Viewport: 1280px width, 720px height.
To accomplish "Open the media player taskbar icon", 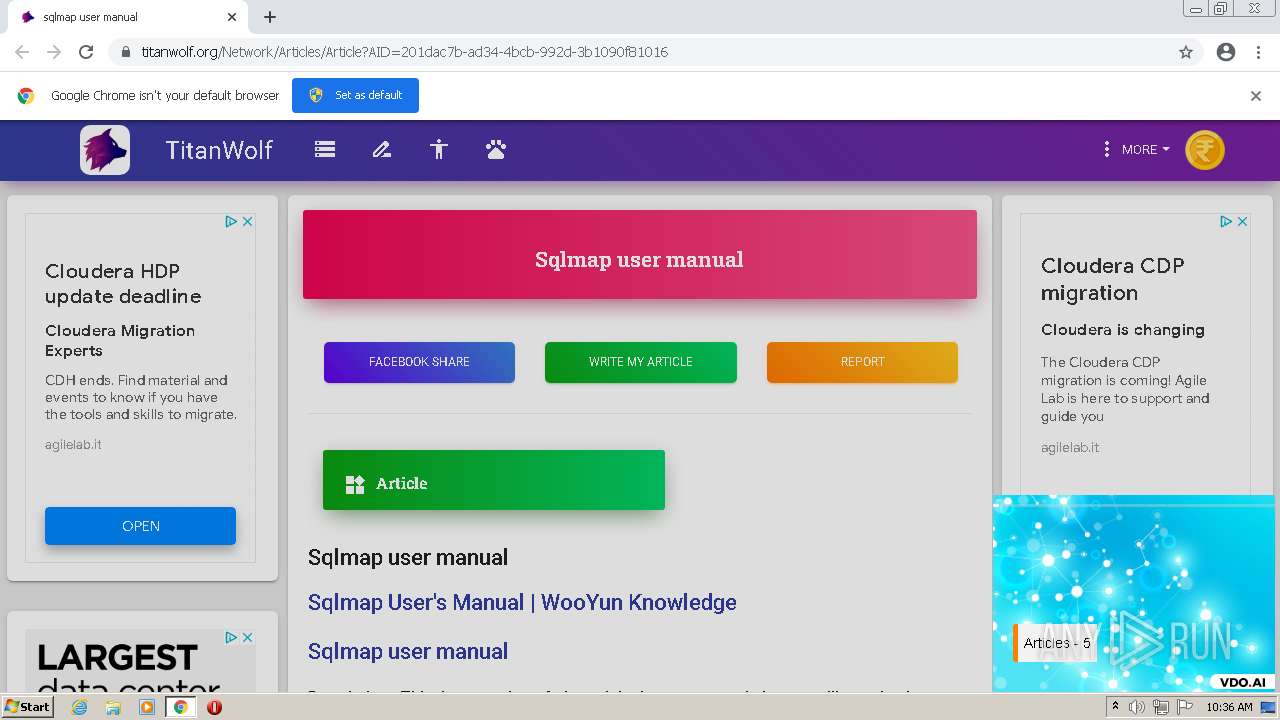I will [147, 706].
